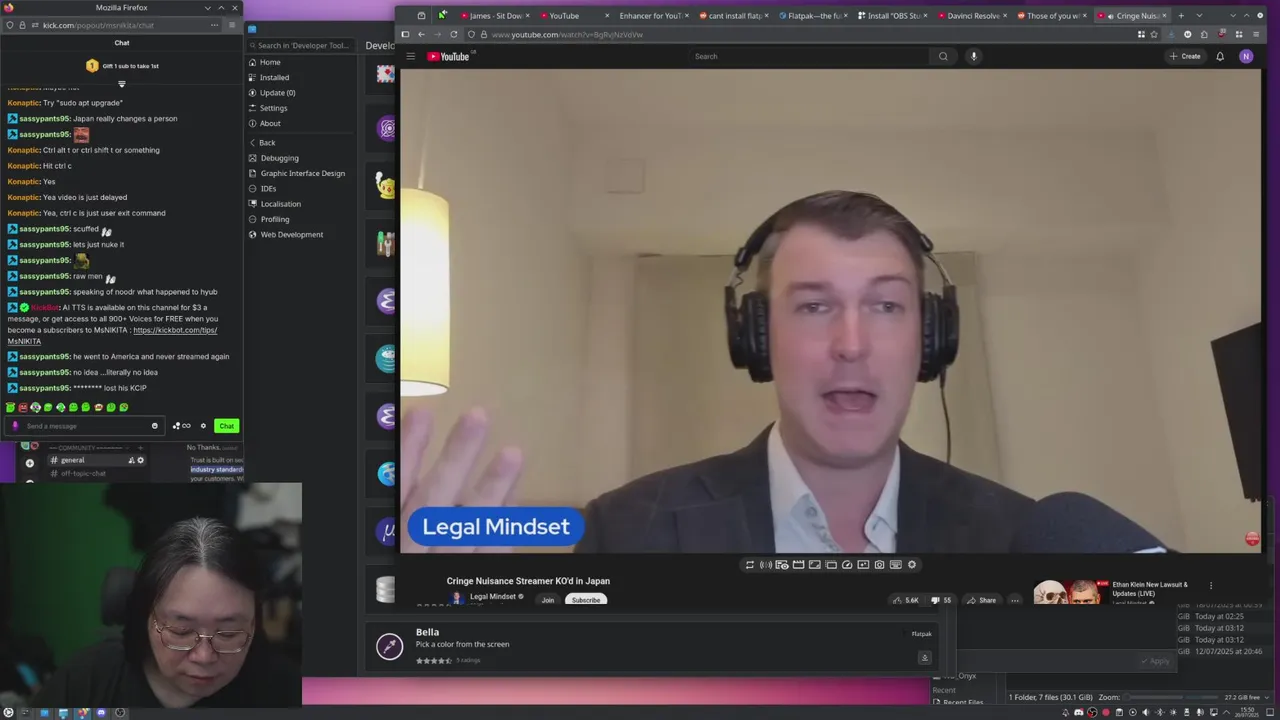Click the green Chat send button
Viewport: 1280px width, 720px height.
(x=227, y=426)
